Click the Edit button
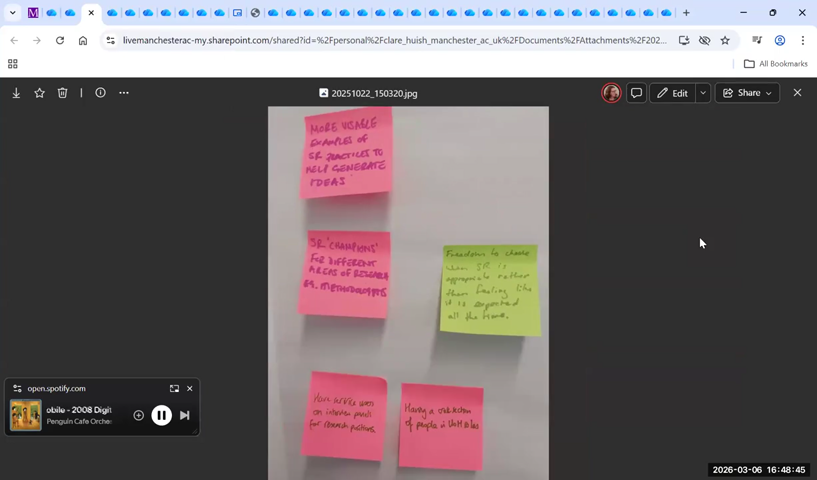Image resolution: width=817 pixels, height=480 pixels. pos(672,93)
